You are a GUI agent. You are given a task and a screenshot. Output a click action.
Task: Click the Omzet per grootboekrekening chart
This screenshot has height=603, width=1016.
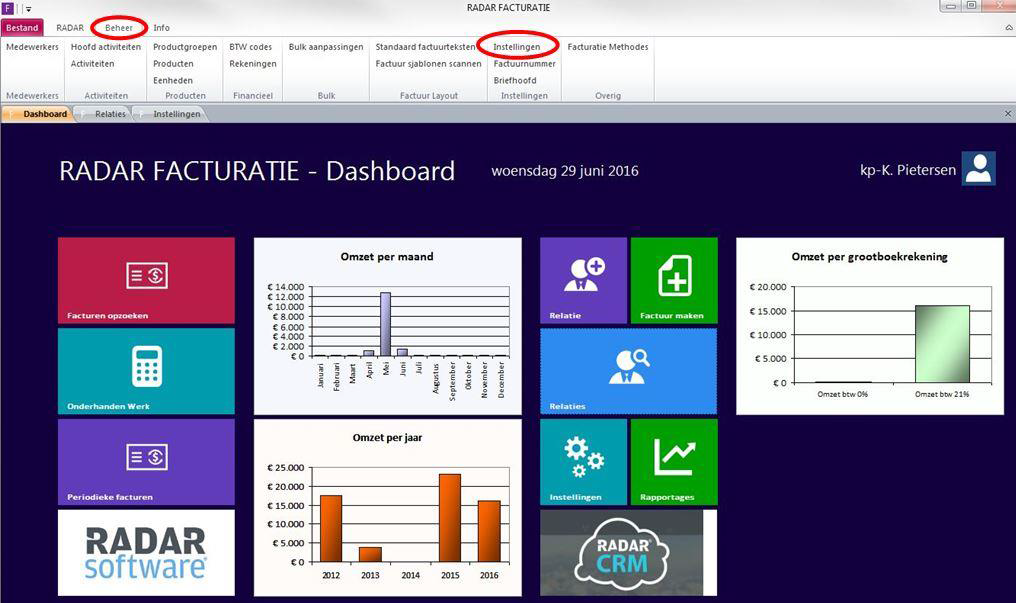870,326
